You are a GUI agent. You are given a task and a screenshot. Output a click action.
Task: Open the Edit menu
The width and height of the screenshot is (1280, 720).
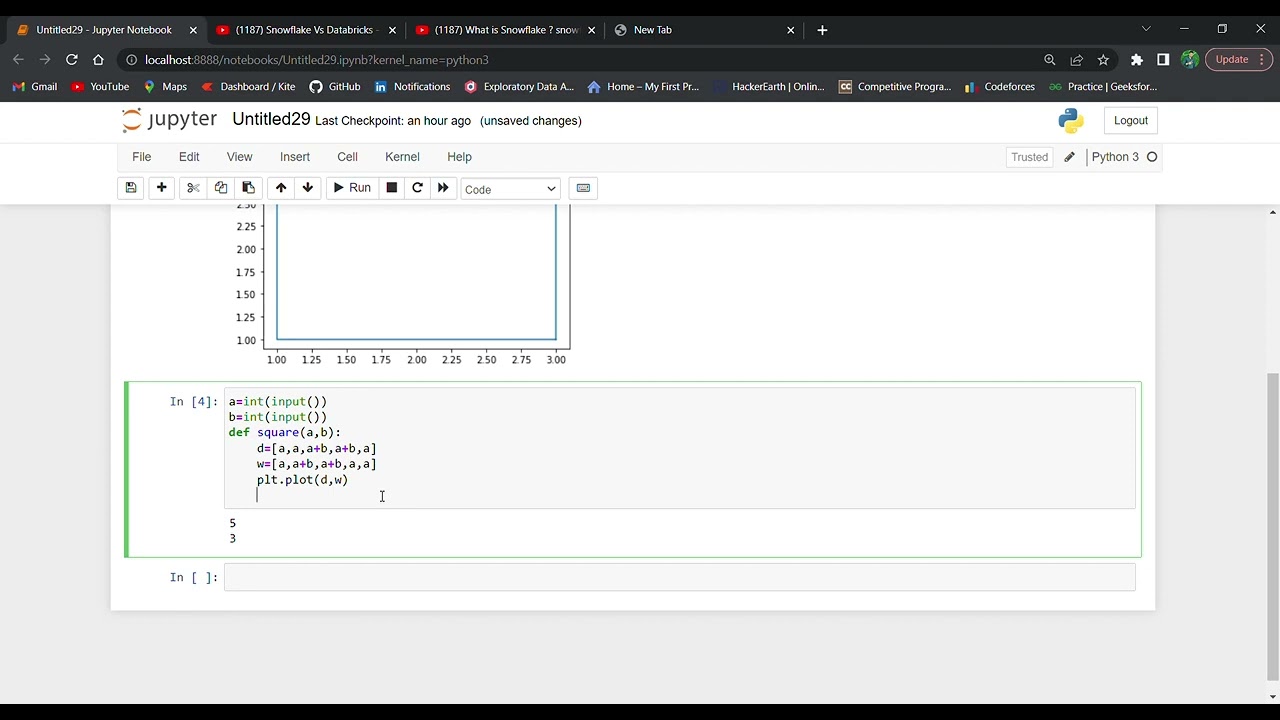[x=189, y=157]
